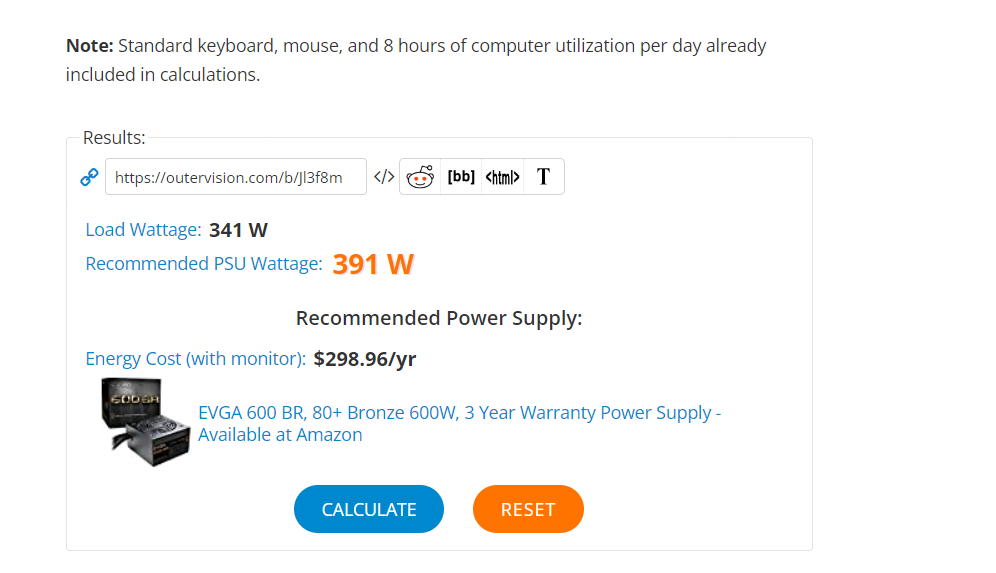996x573 pixels.
Task: Click the Note text about computer utilization
Action: [x=416, y=60]
